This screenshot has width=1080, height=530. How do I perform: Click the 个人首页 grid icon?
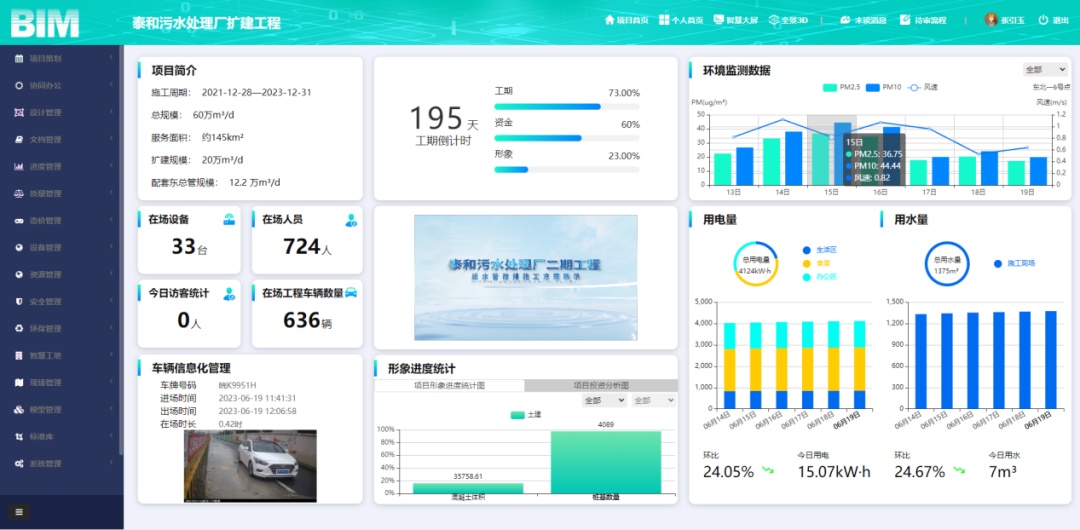click(663, 20)
